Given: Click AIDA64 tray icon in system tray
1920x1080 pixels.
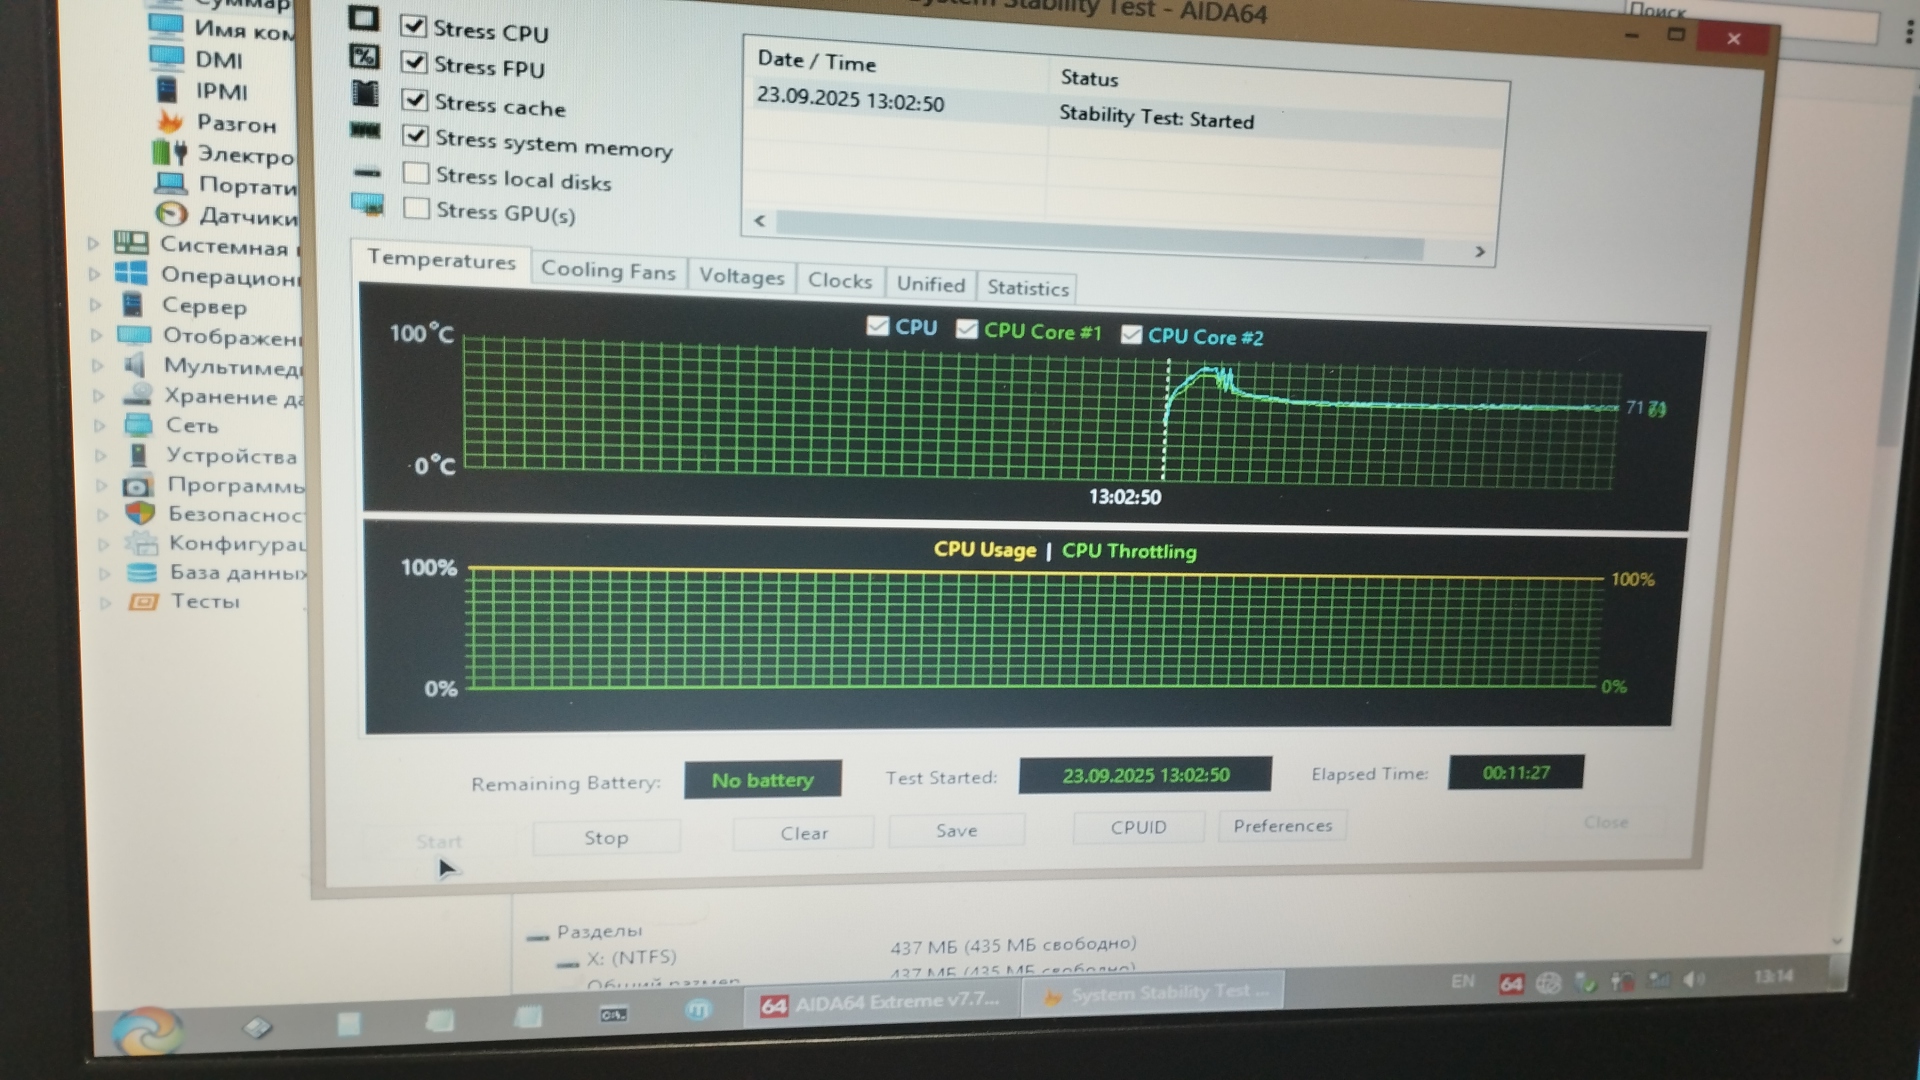Looking at the screenshot, I should (1510, 983).
